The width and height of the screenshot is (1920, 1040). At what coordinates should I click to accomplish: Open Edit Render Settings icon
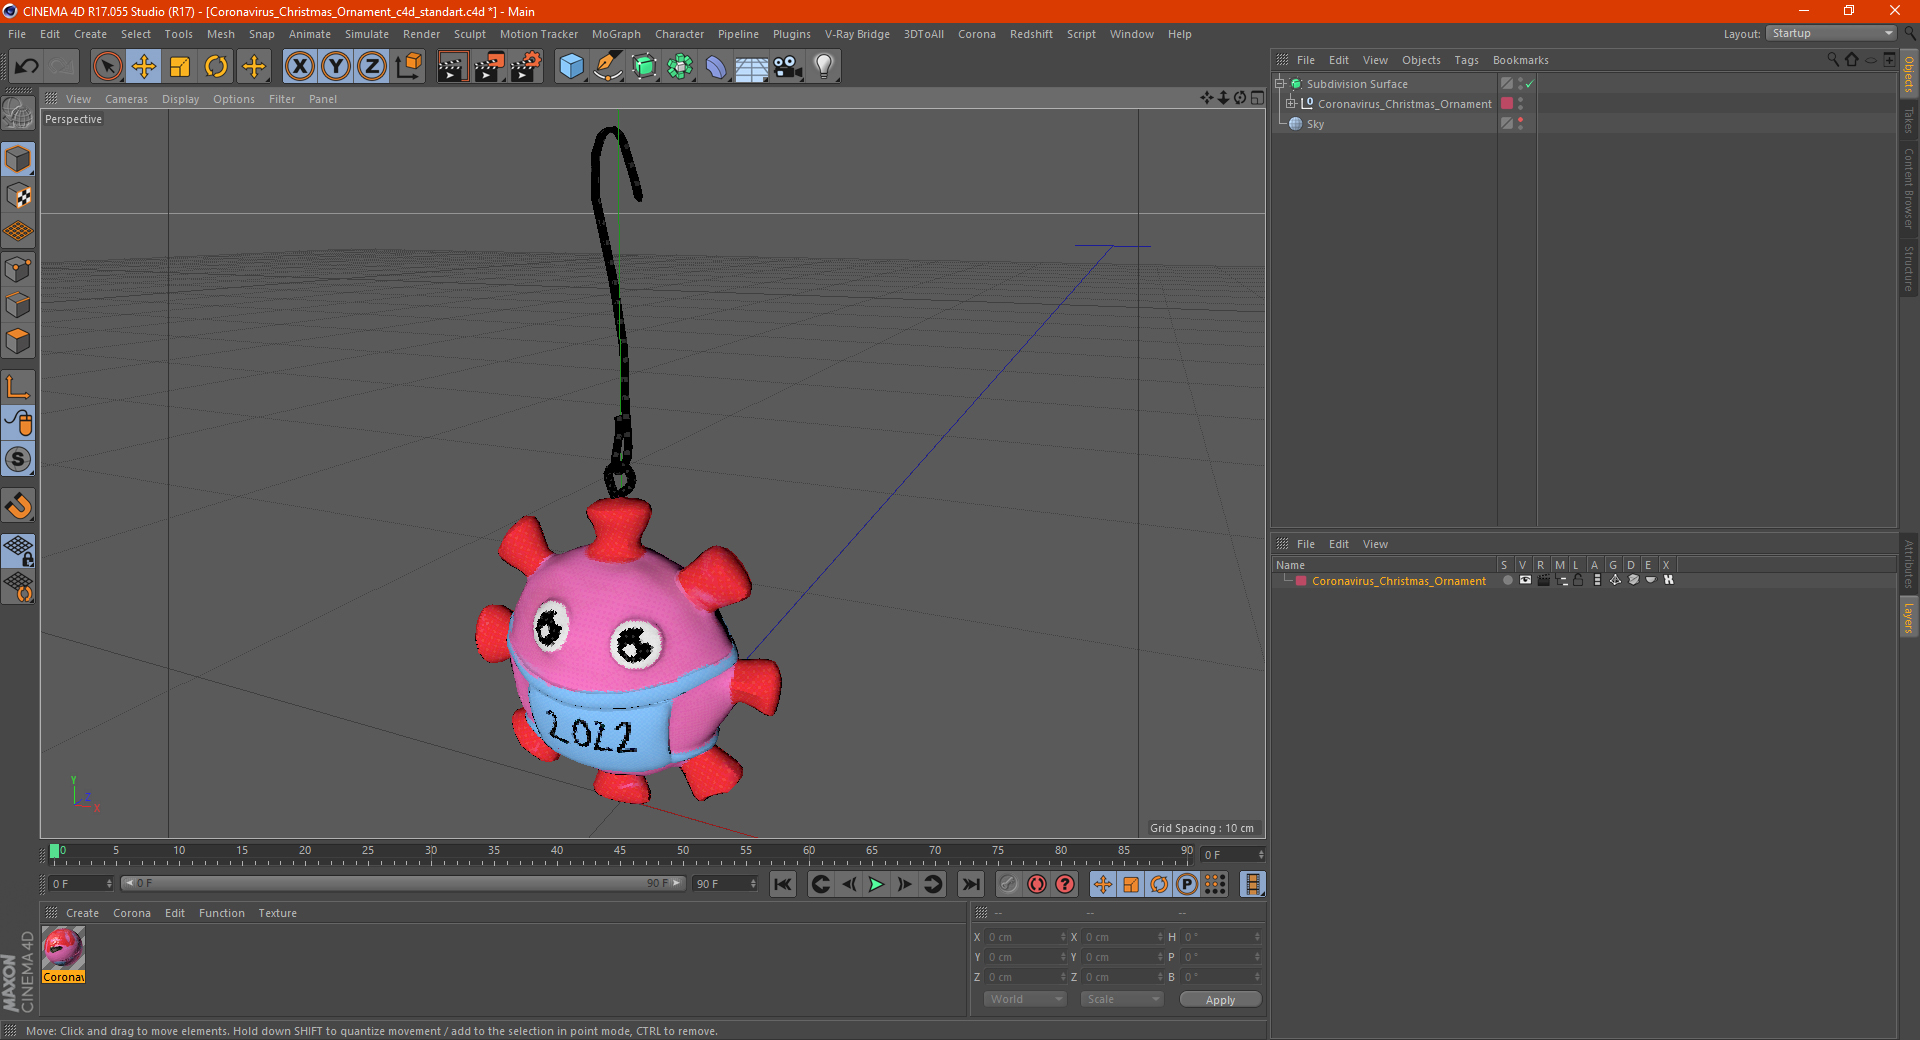pos(526,67)
